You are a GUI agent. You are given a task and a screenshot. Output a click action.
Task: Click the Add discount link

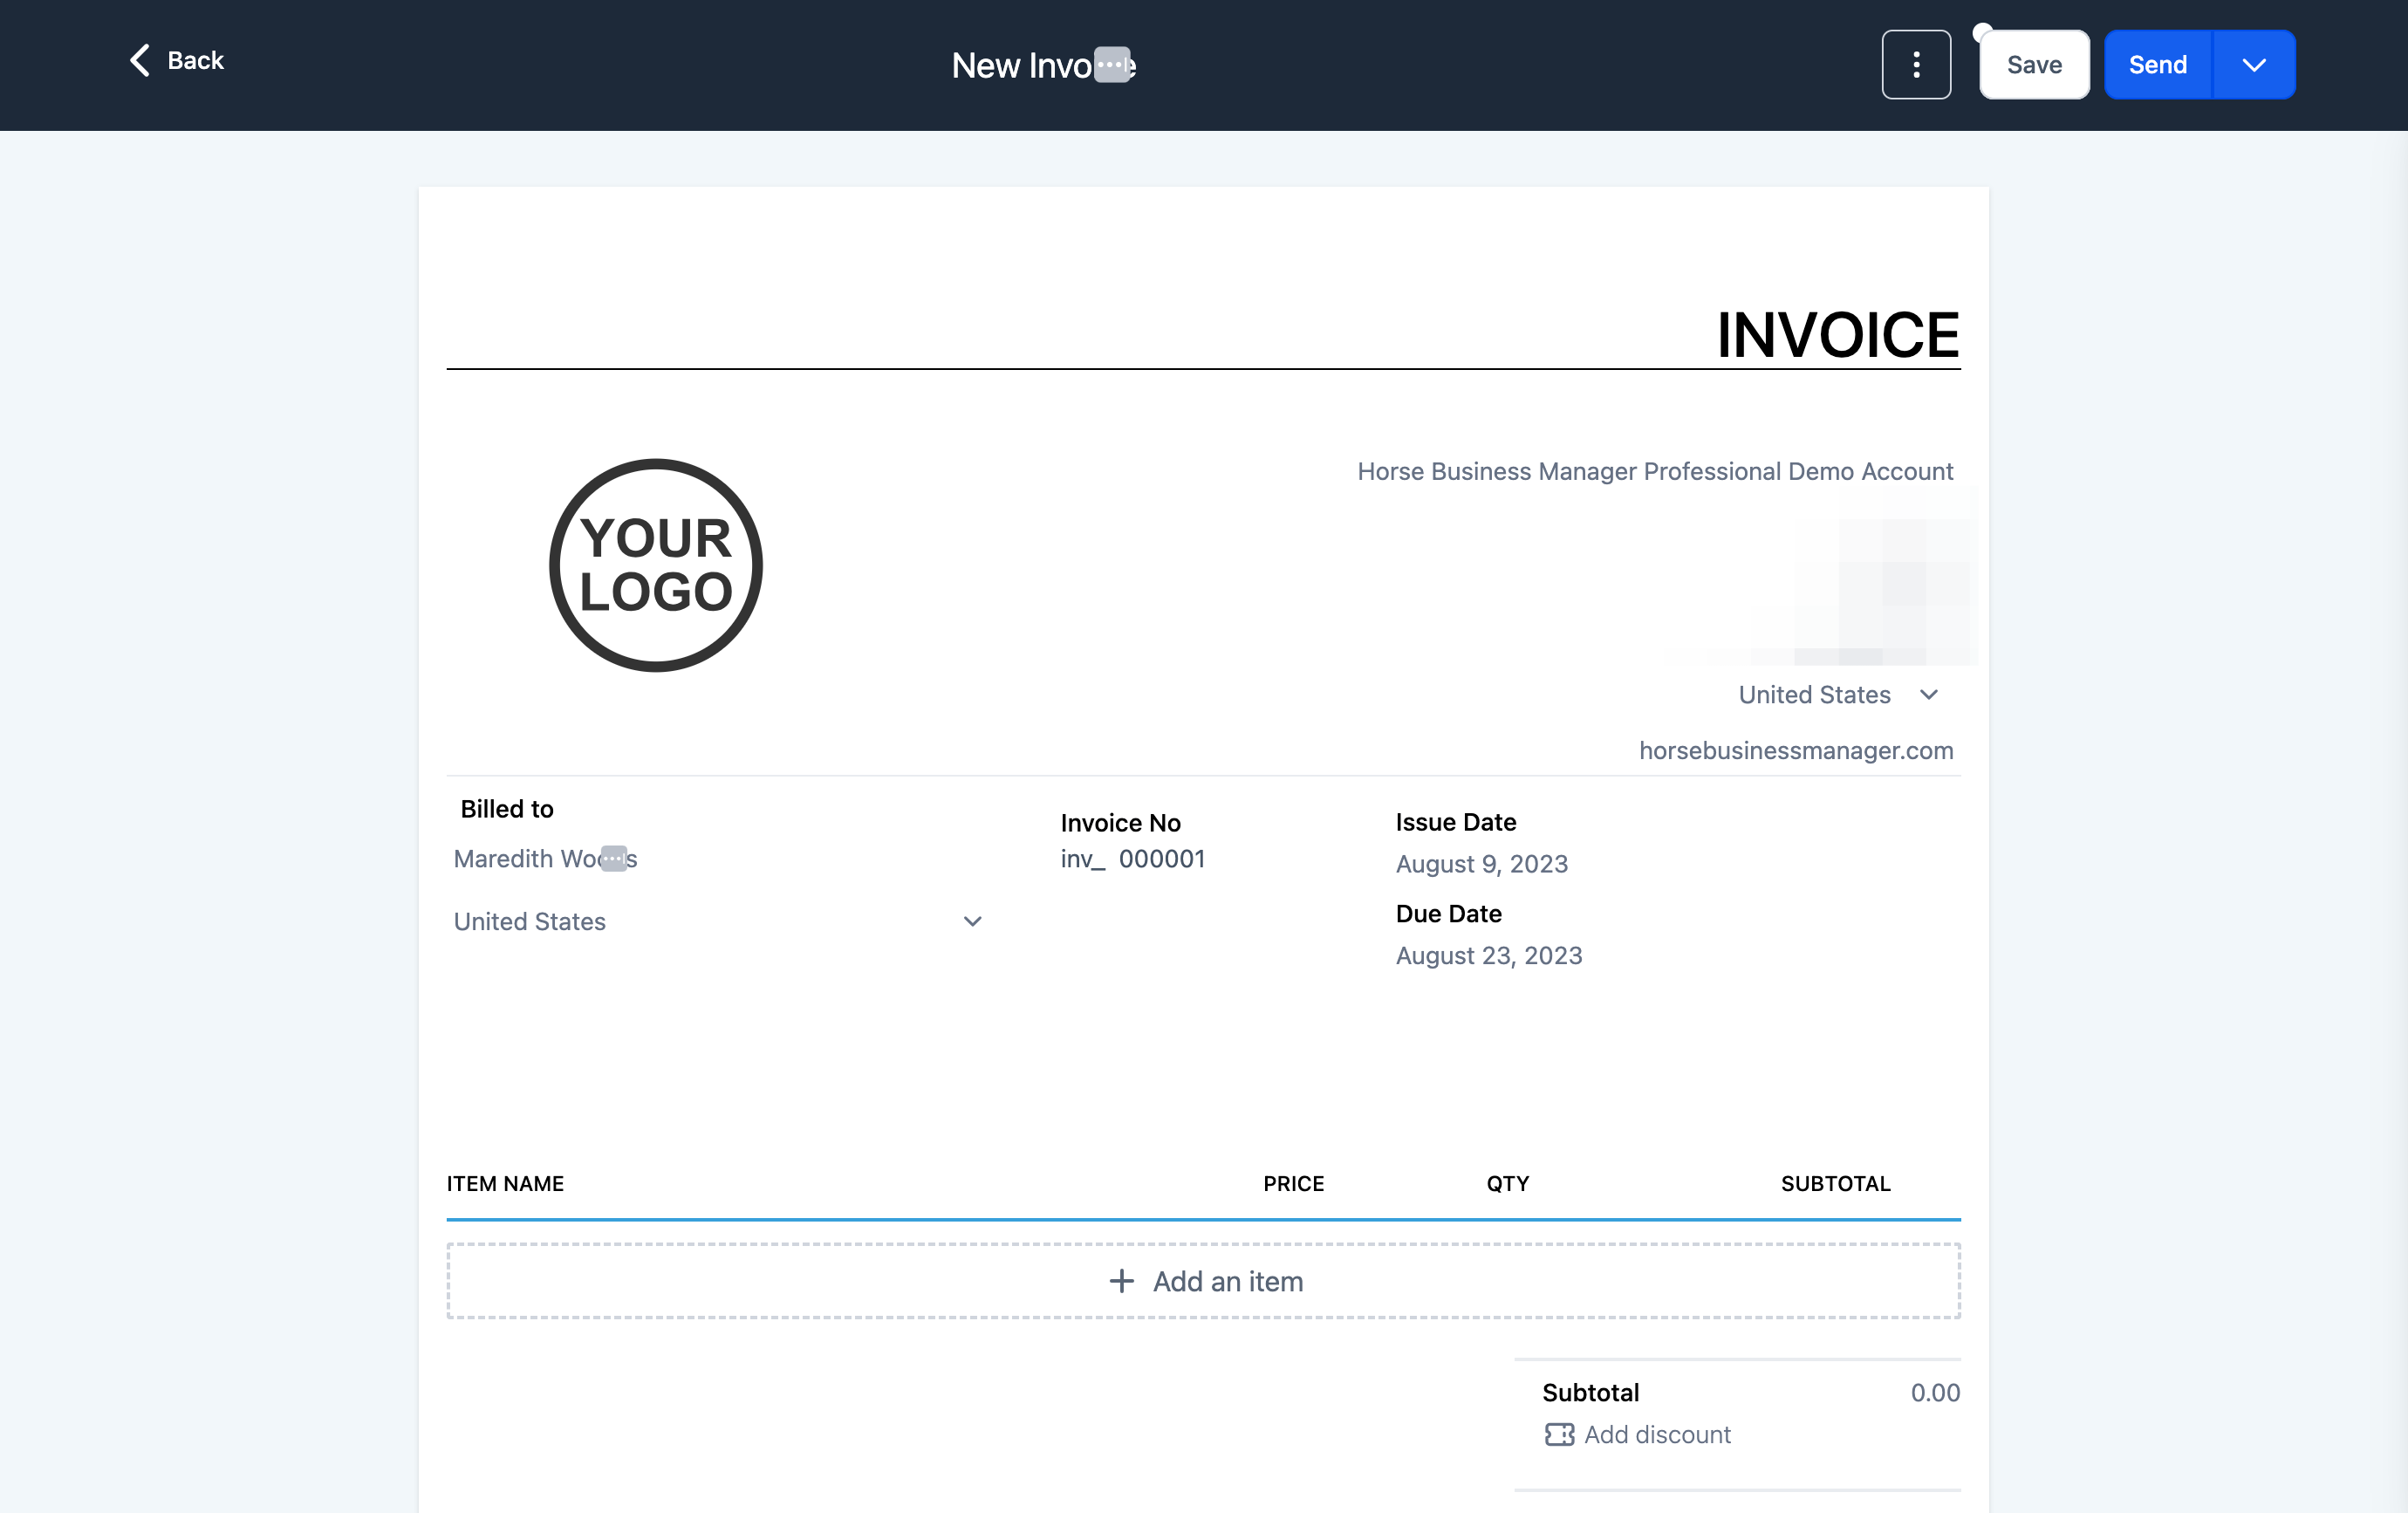click(1637, 1434)
